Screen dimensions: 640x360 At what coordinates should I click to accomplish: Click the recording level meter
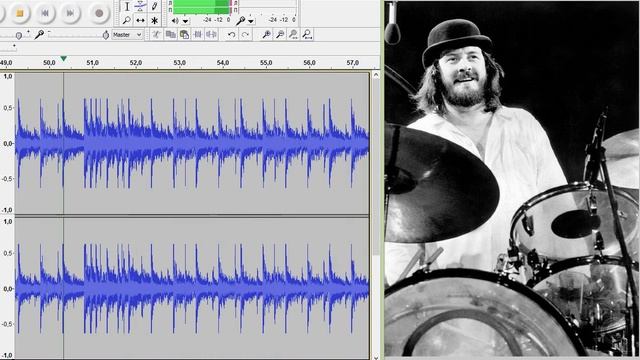coord(268,7)
